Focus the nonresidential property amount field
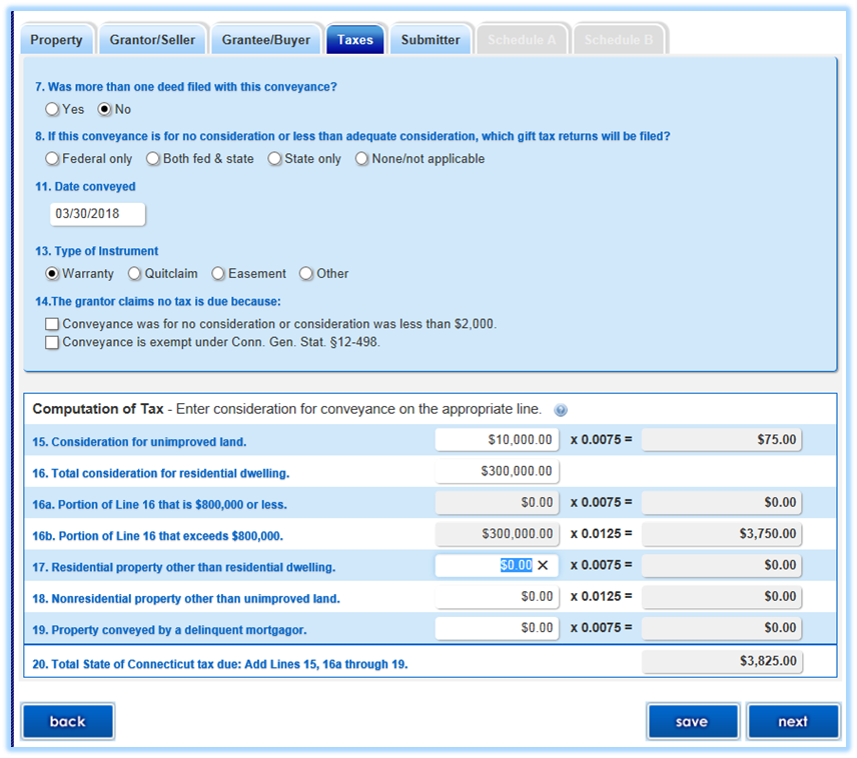 497,597
